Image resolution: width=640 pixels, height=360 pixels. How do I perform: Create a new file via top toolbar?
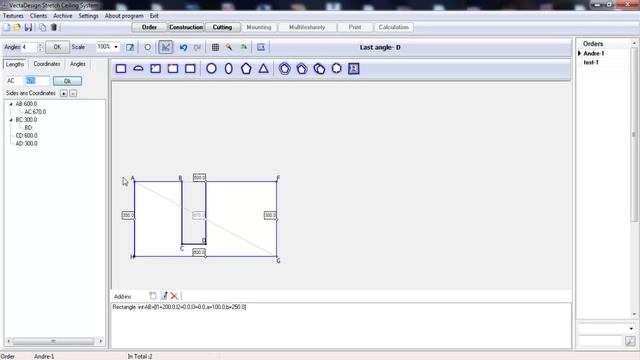click(x=7, y=27)
